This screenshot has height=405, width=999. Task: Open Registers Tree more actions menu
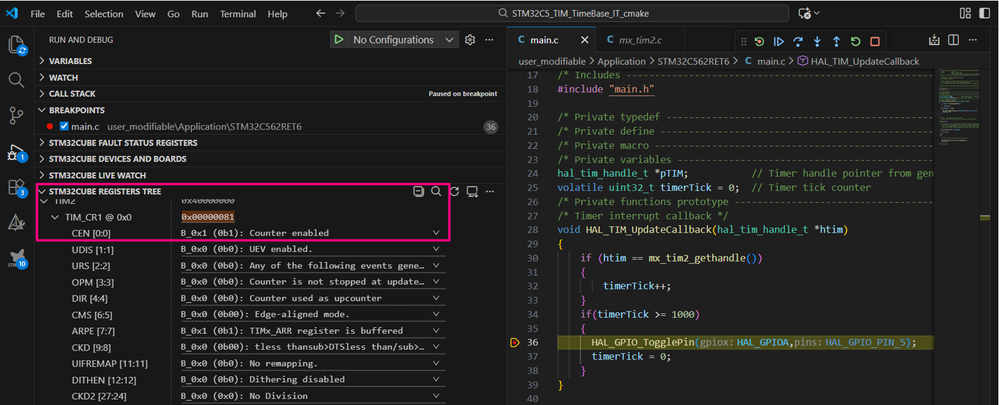pos(490,191)
